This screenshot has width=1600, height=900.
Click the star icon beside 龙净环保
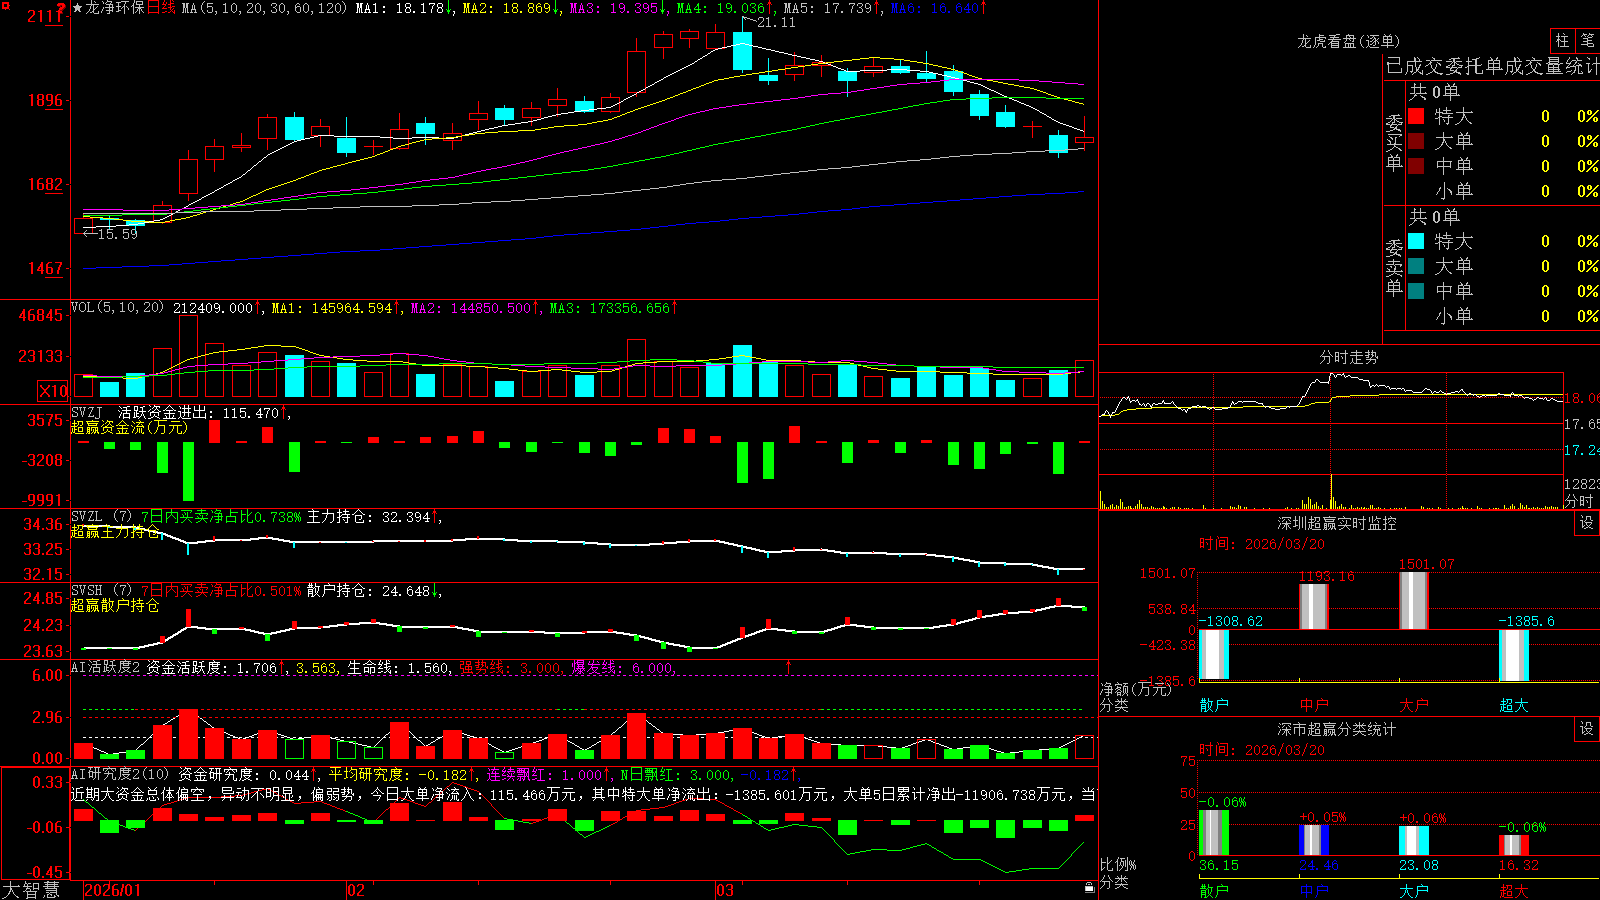tap(77, 8)
